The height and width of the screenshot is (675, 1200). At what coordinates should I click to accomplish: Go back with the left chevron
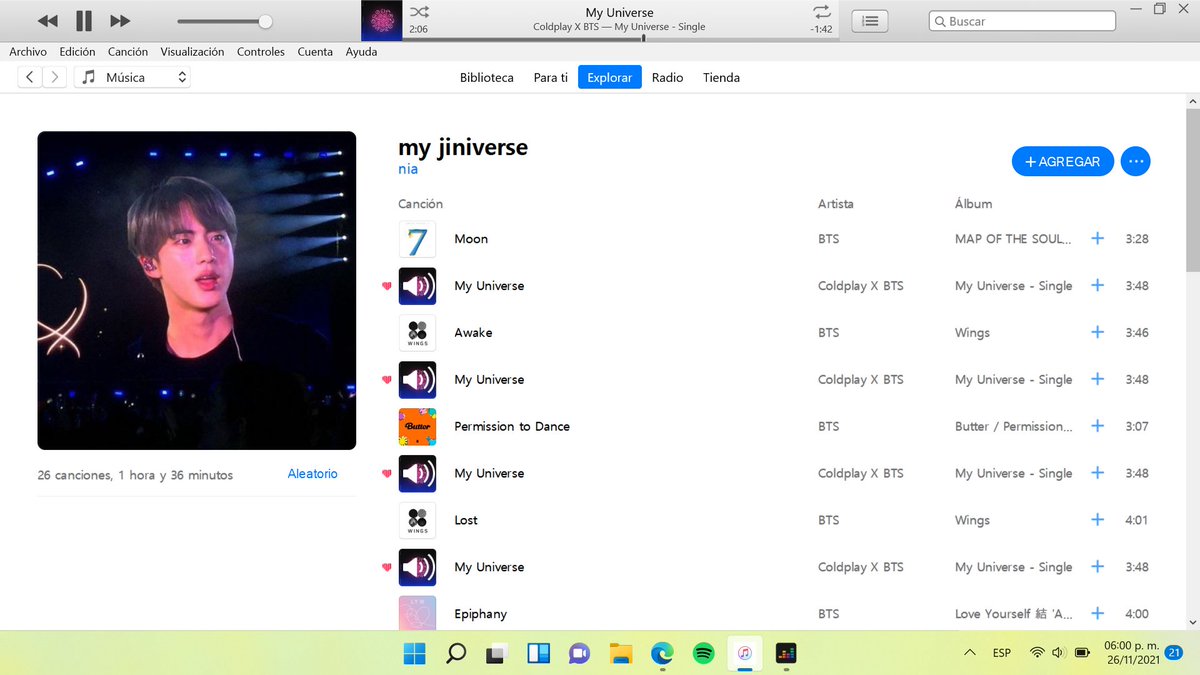tap(30, 77)
